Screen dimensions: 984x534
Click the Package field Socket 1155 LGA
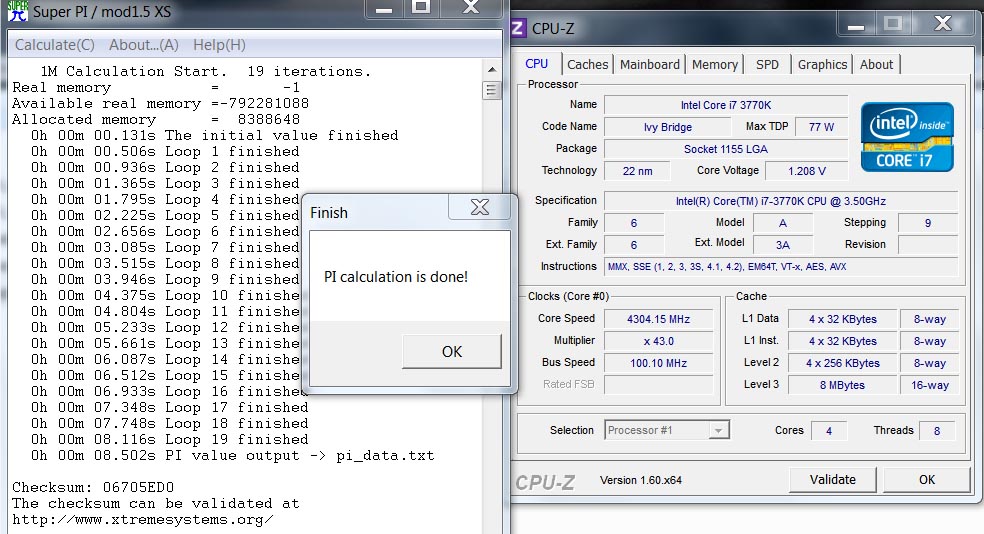pyautogui.click(x=726, y=149)
